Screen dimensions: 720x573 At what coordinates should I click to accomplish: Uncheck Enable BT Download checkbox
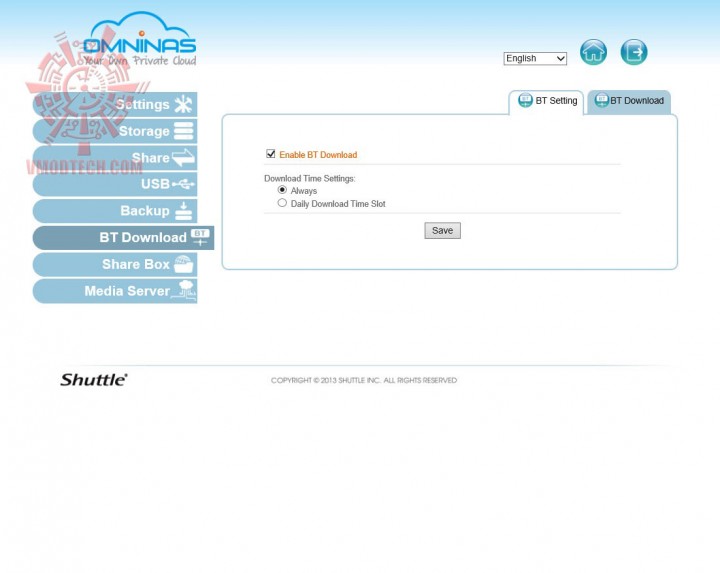[x=271, y=154]
